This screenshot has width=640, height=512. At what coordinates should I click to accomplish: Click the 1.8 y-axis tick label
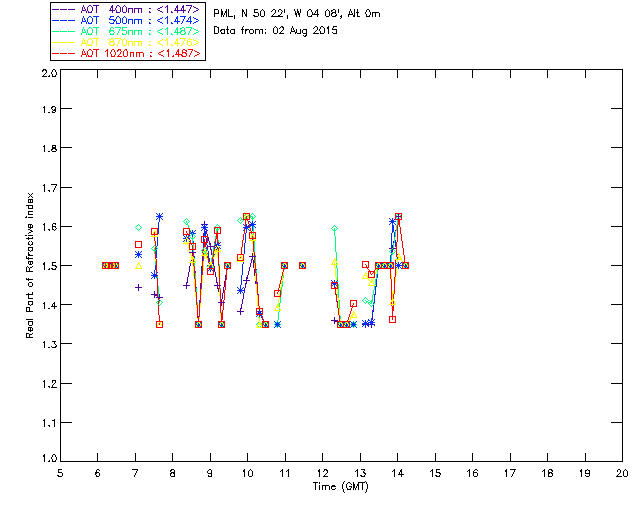49,148
